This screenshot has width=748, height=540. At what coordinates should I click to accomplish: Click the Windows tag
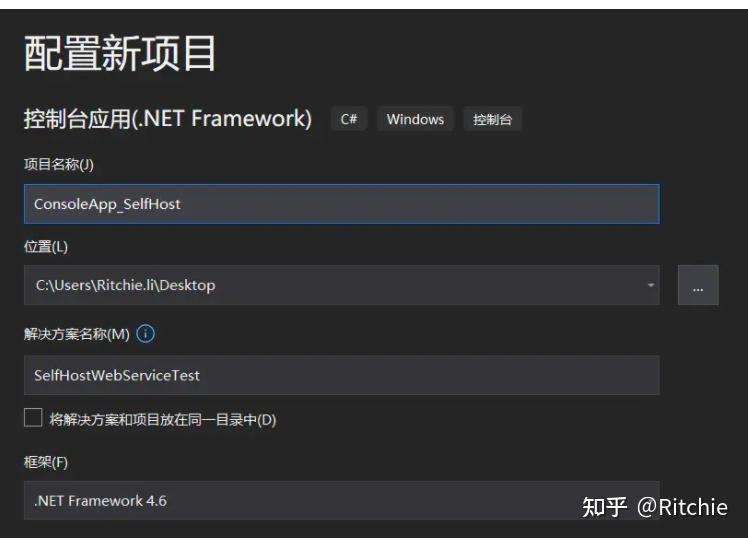coord(415,119)
